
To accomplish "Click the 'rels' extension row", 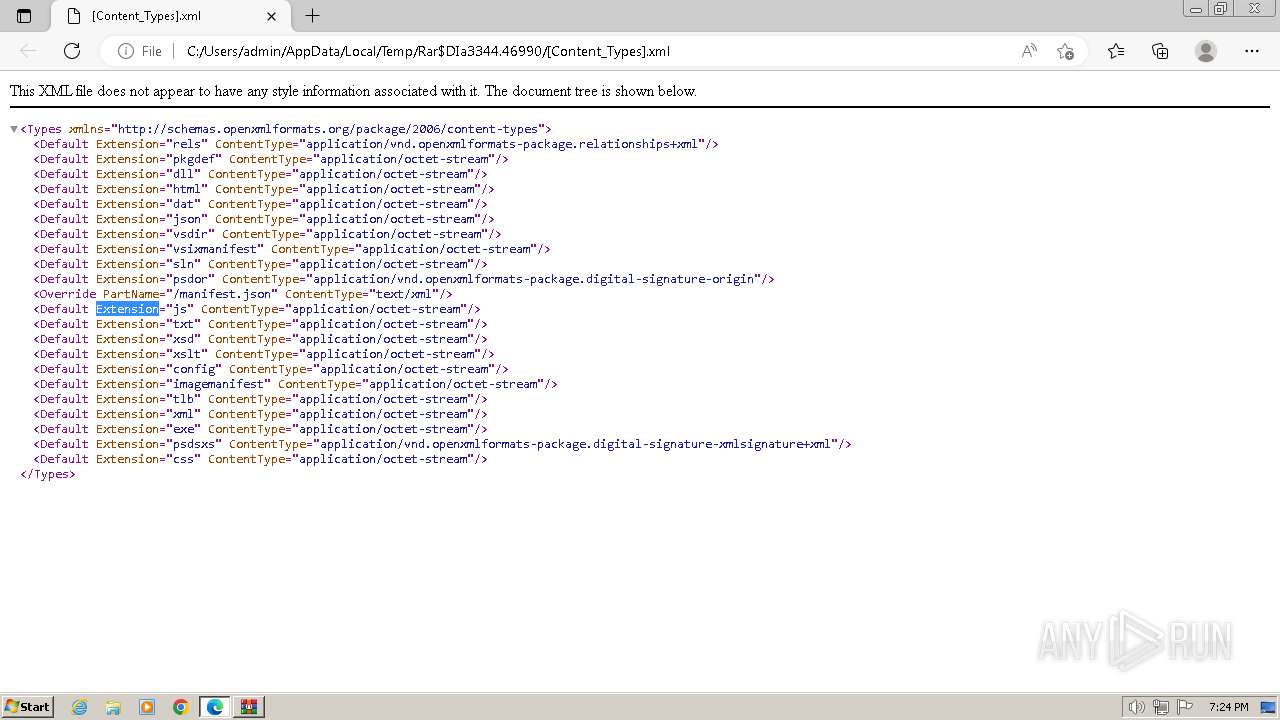I will click(x=376, y=144).
